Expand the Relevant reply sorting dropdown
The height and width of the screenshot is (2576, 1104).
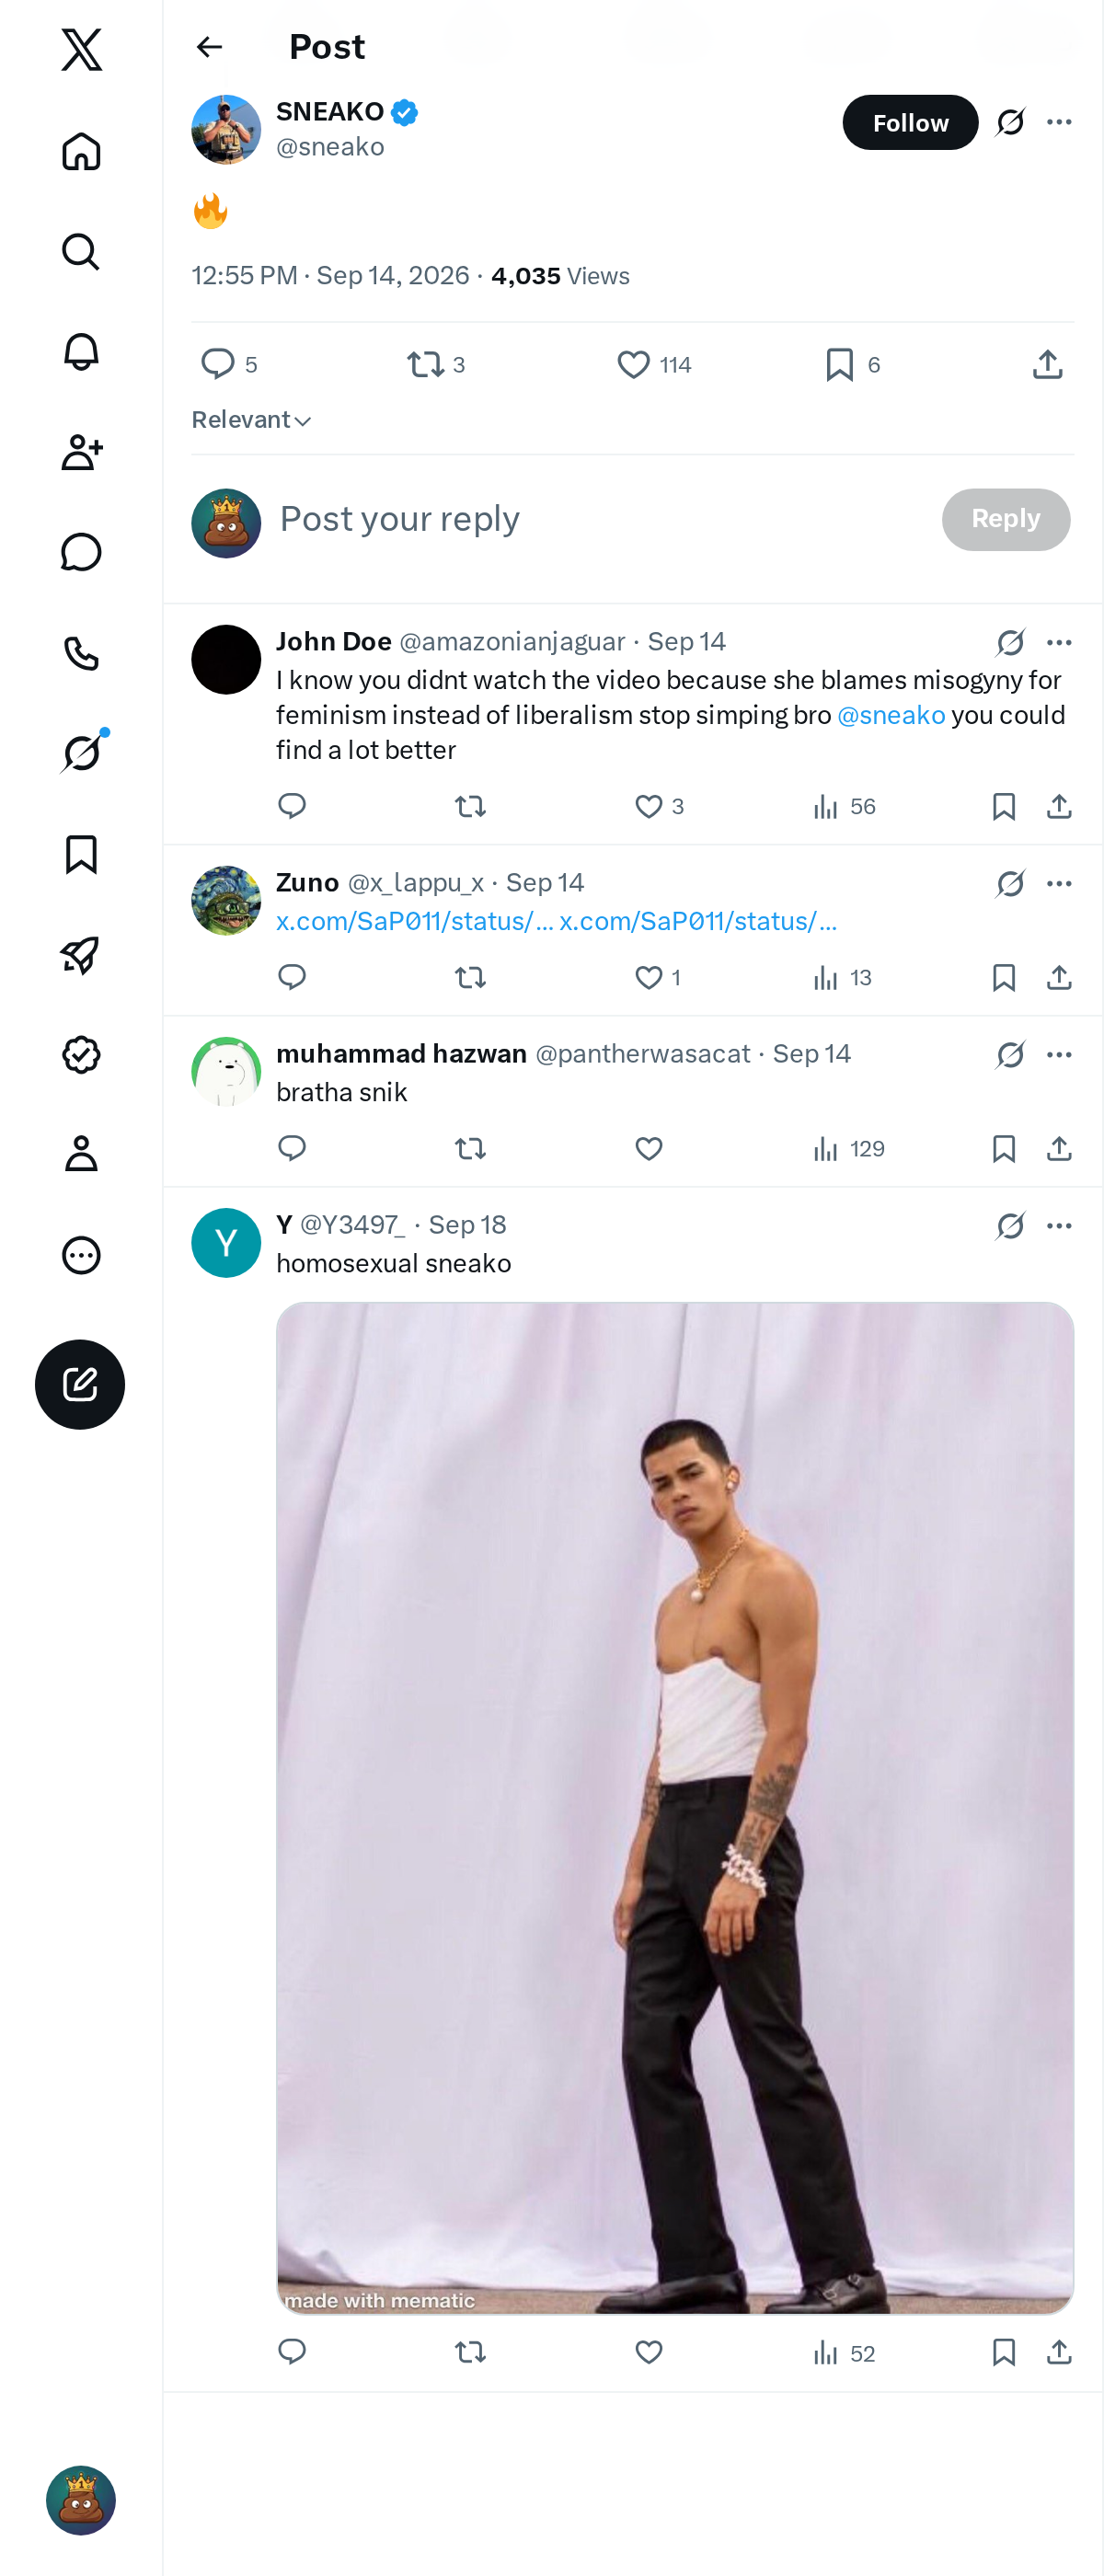point(252,420)
